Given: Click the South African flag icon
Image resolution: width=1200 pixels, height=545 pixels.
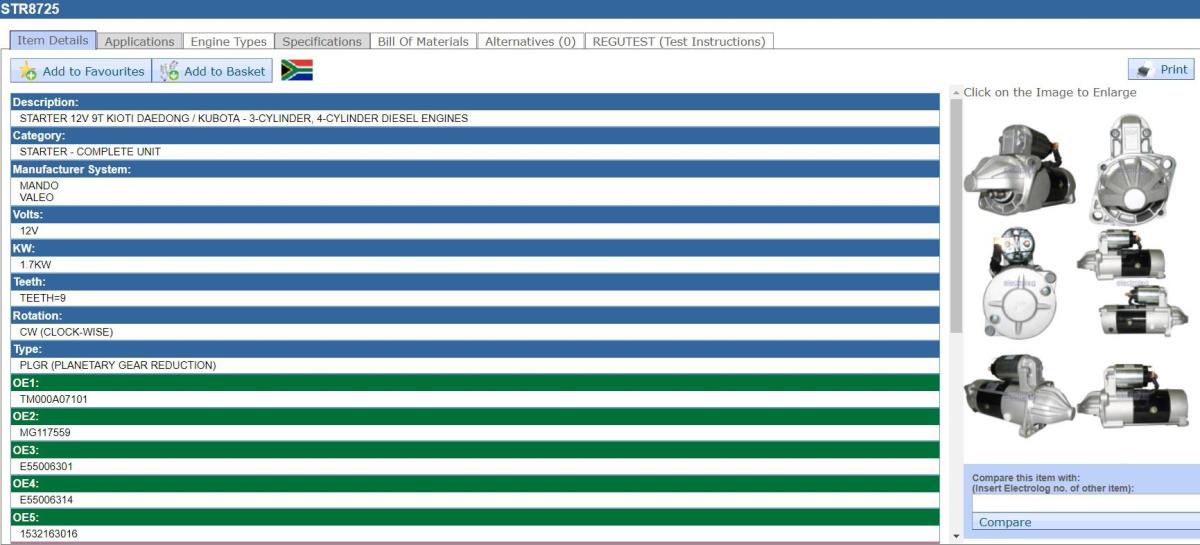Looking at the screenshot, I should click(297, 70).
